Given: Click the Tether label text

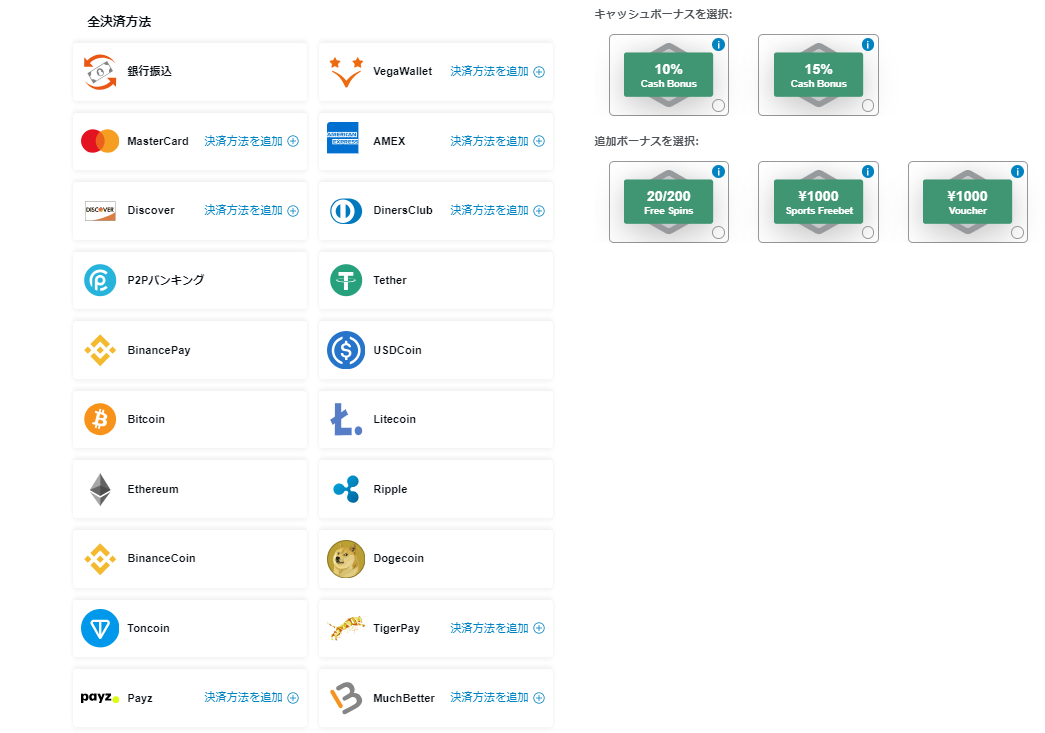Looking at the screenshot, I should coord(390,281).
